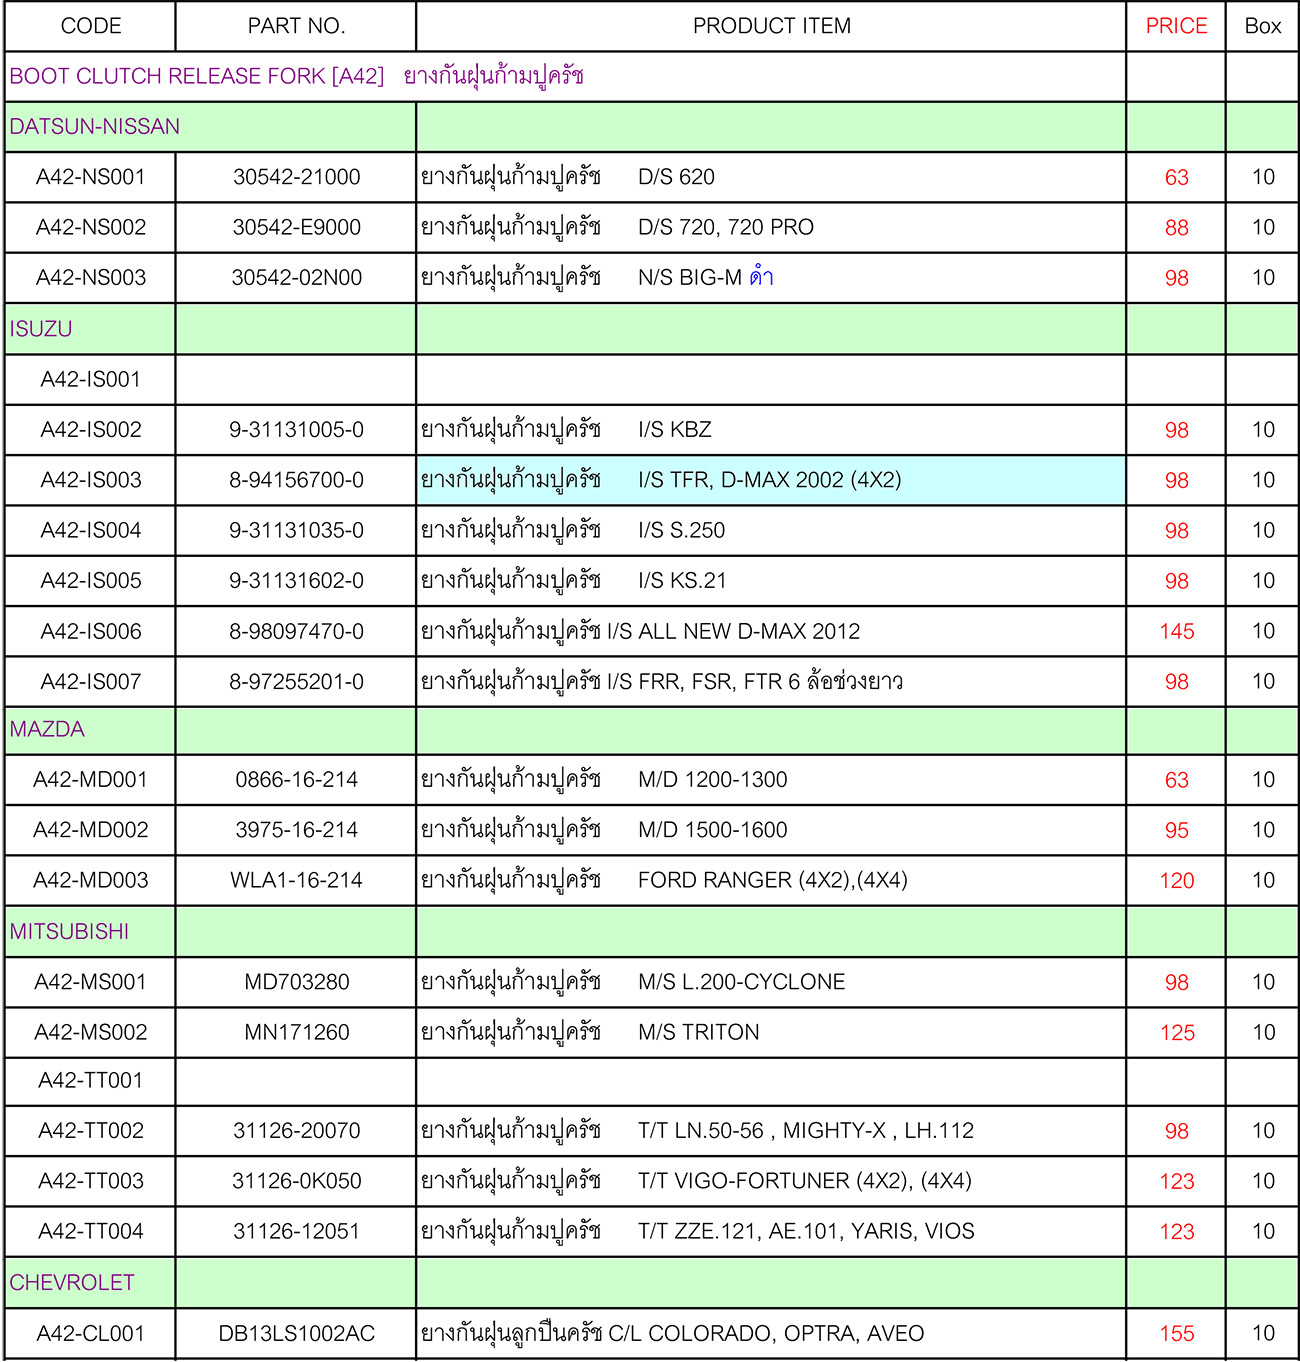This screenshot has height=1362, width=1300.
Task: Click code cell A42-NS003
Action: (x=91, y=278)
